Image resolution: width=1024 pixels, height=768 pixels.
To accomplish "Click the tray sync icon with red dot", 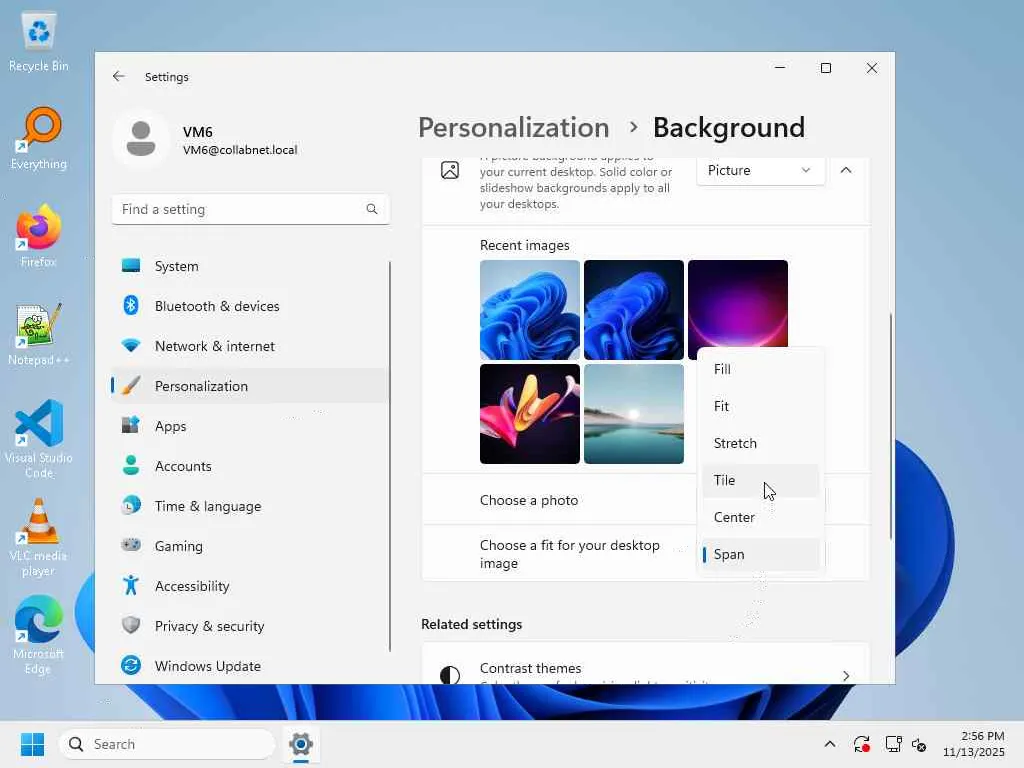I will (x=861, y=744).
